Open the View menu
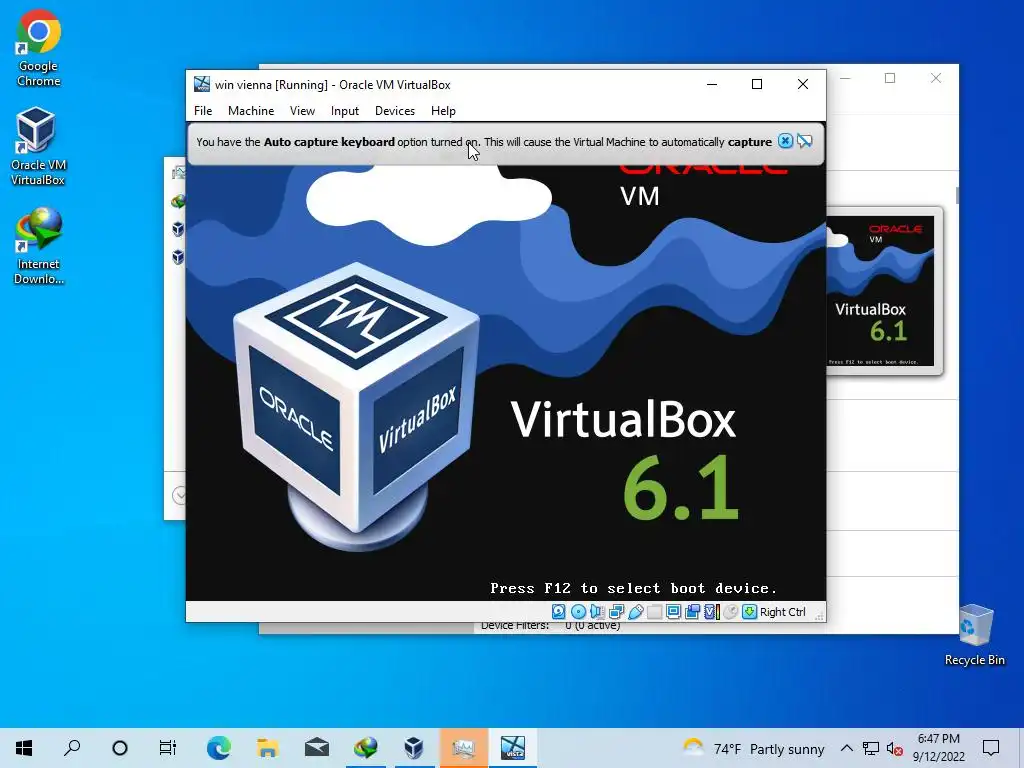This screenshot has width=1024, height=768. [x=302, y=111]
